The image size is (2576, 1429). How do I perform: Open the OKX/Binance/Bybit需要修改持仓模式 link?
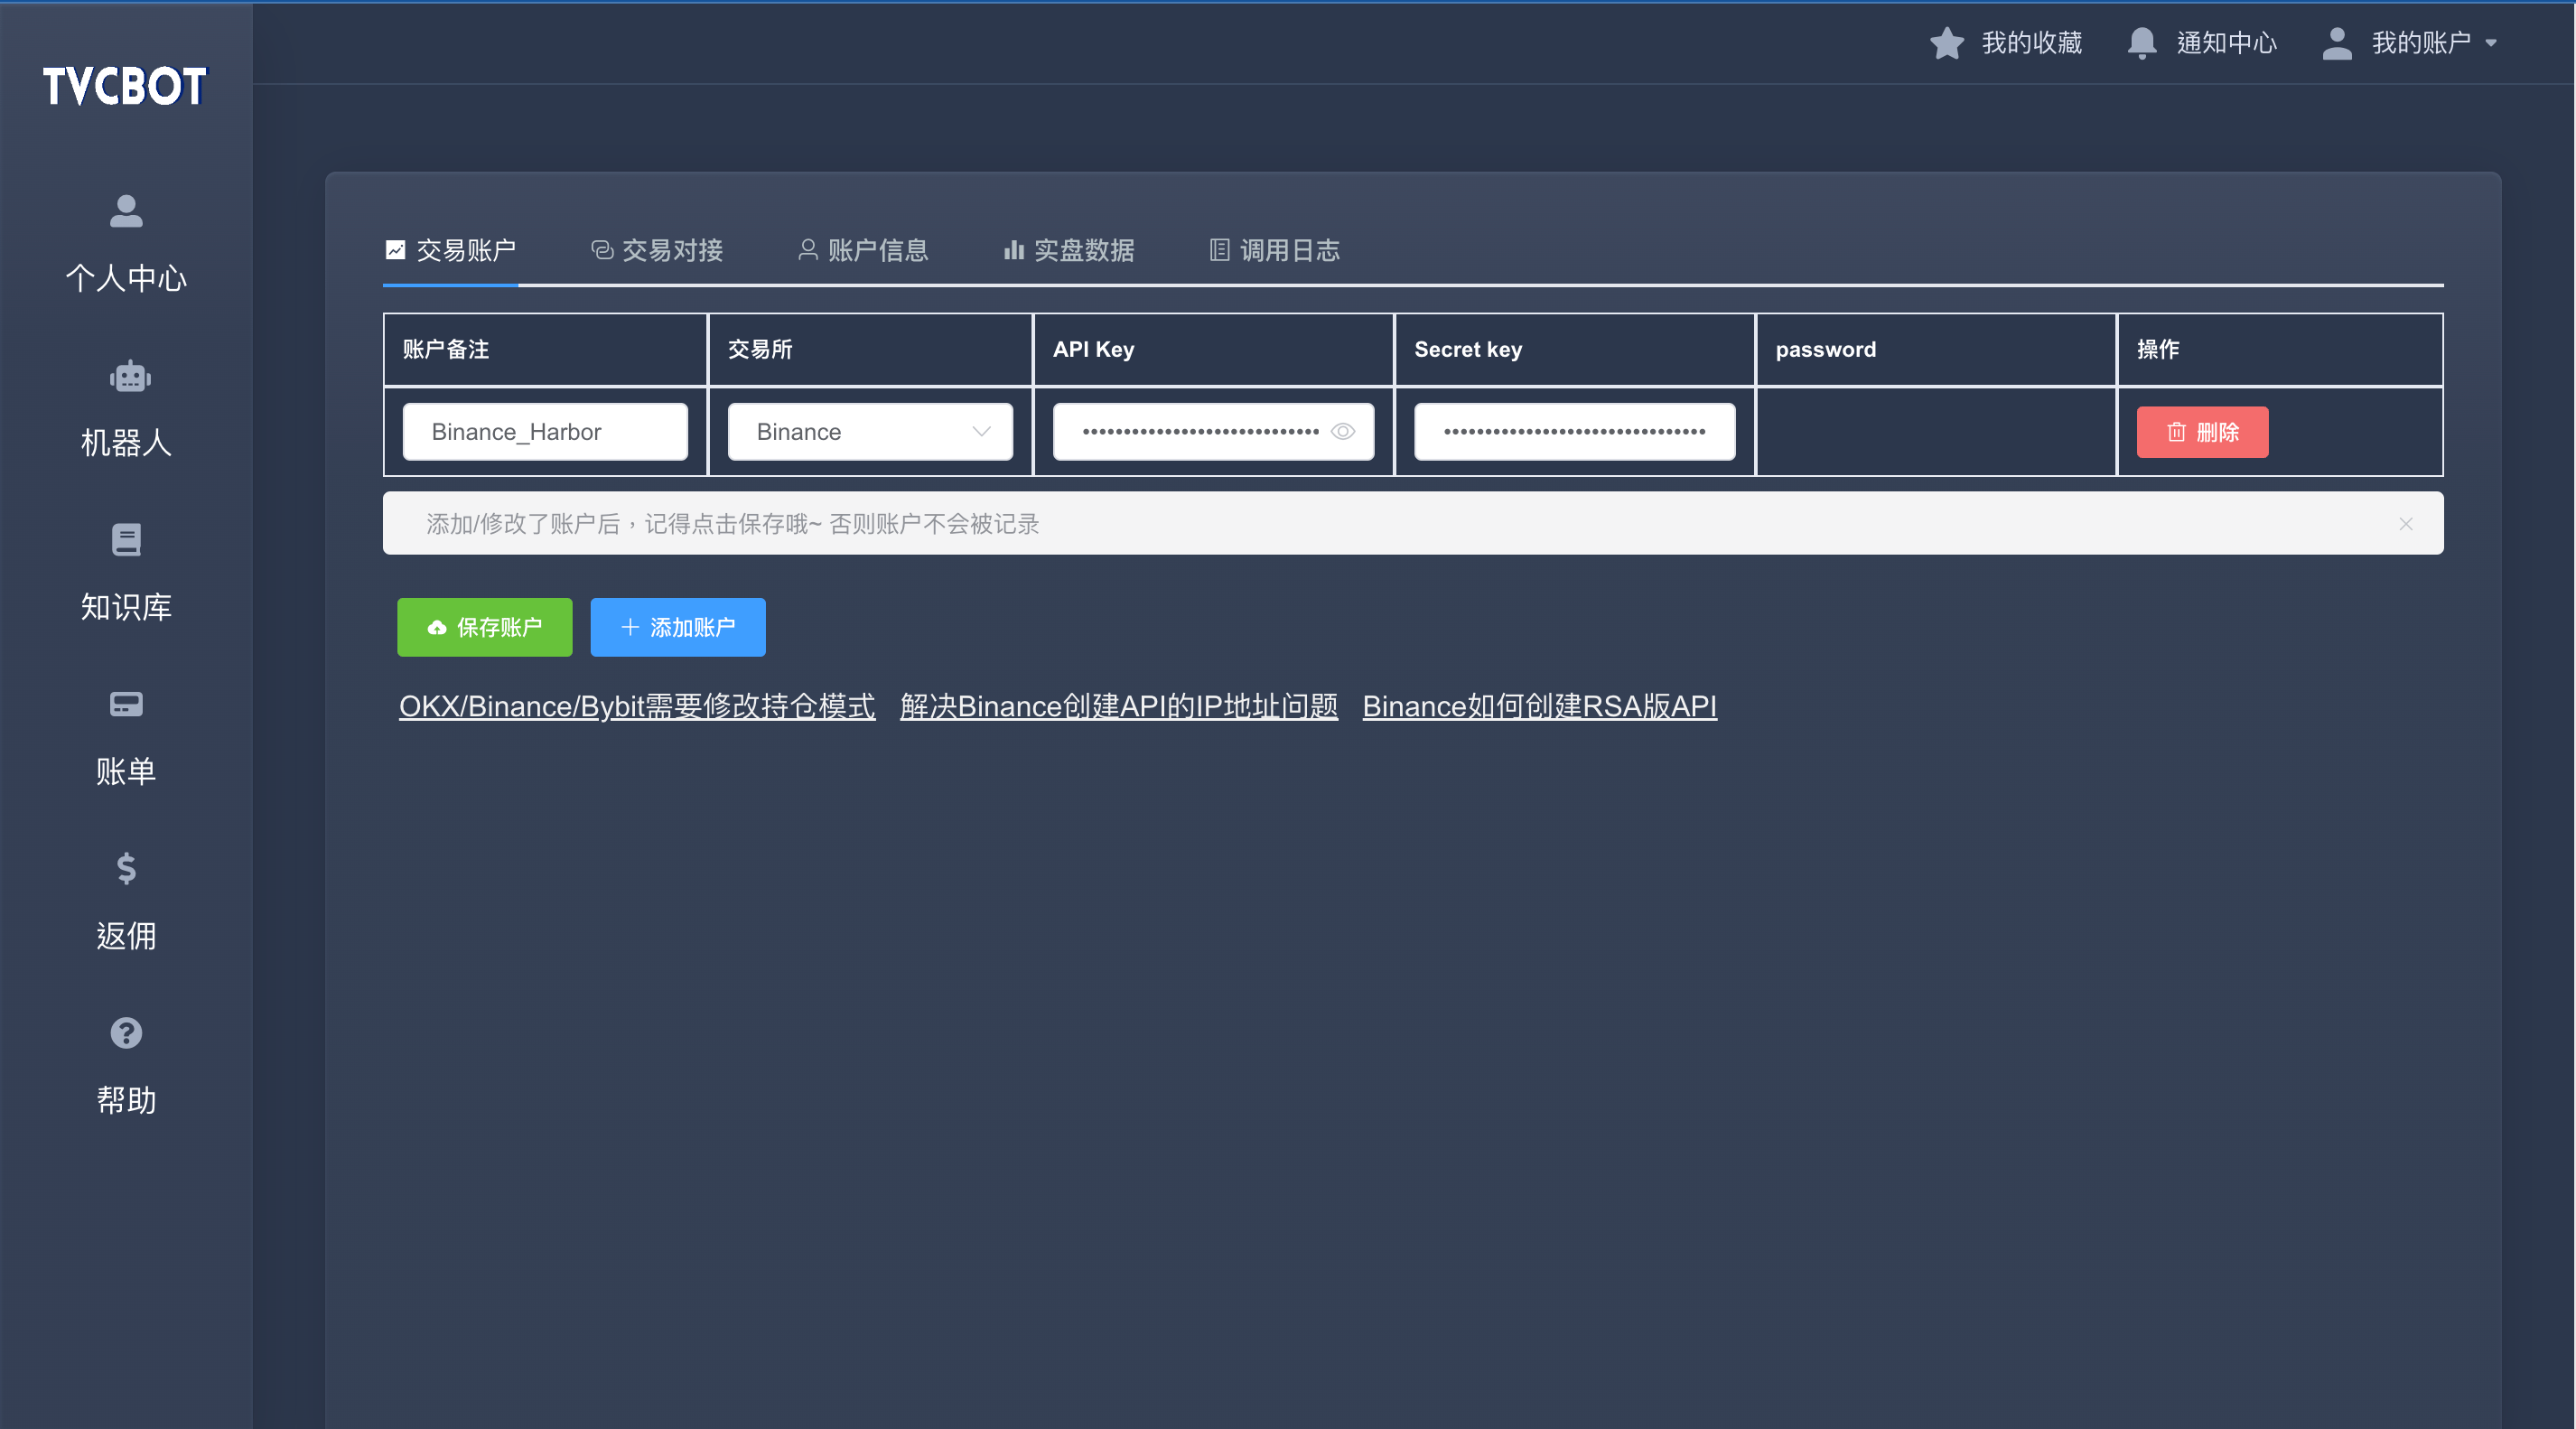click(x=637, y=706)
